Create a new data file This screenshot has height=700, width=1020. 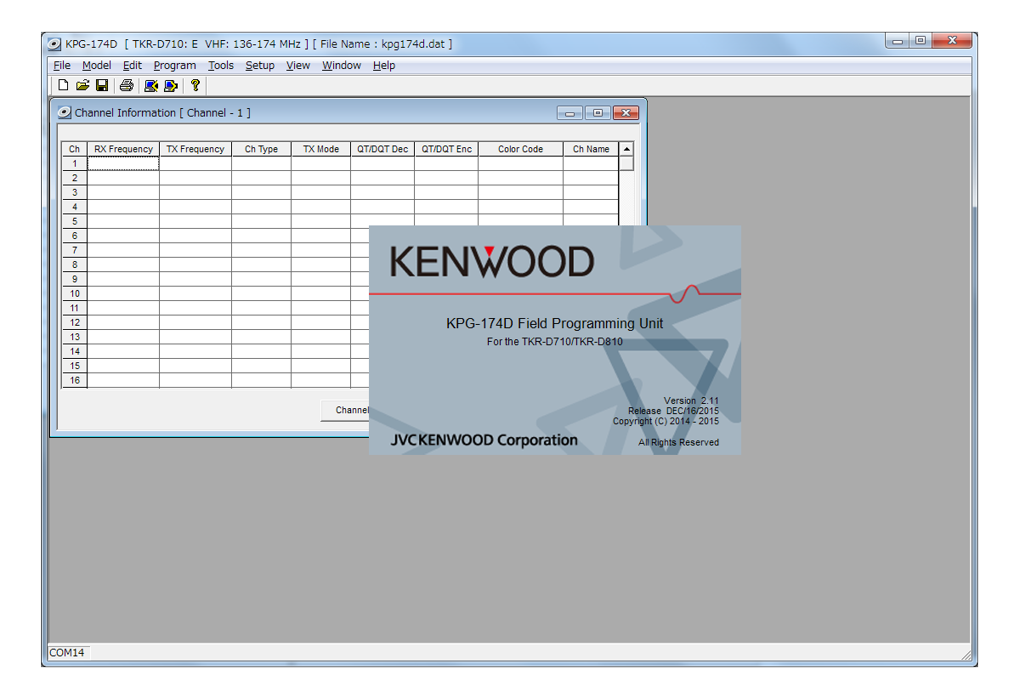(62, 85)
